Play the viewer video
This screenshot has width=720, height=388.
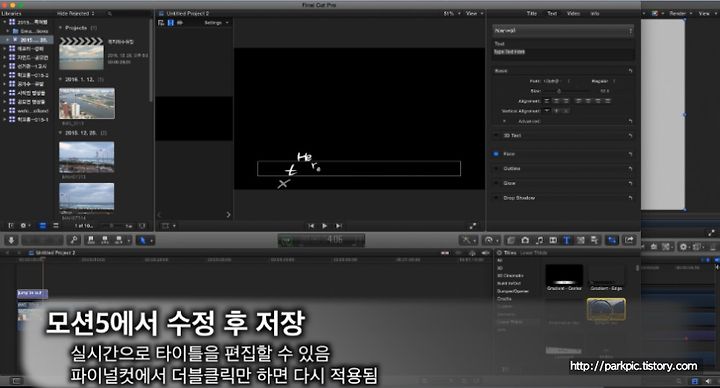tap(325, 226)
